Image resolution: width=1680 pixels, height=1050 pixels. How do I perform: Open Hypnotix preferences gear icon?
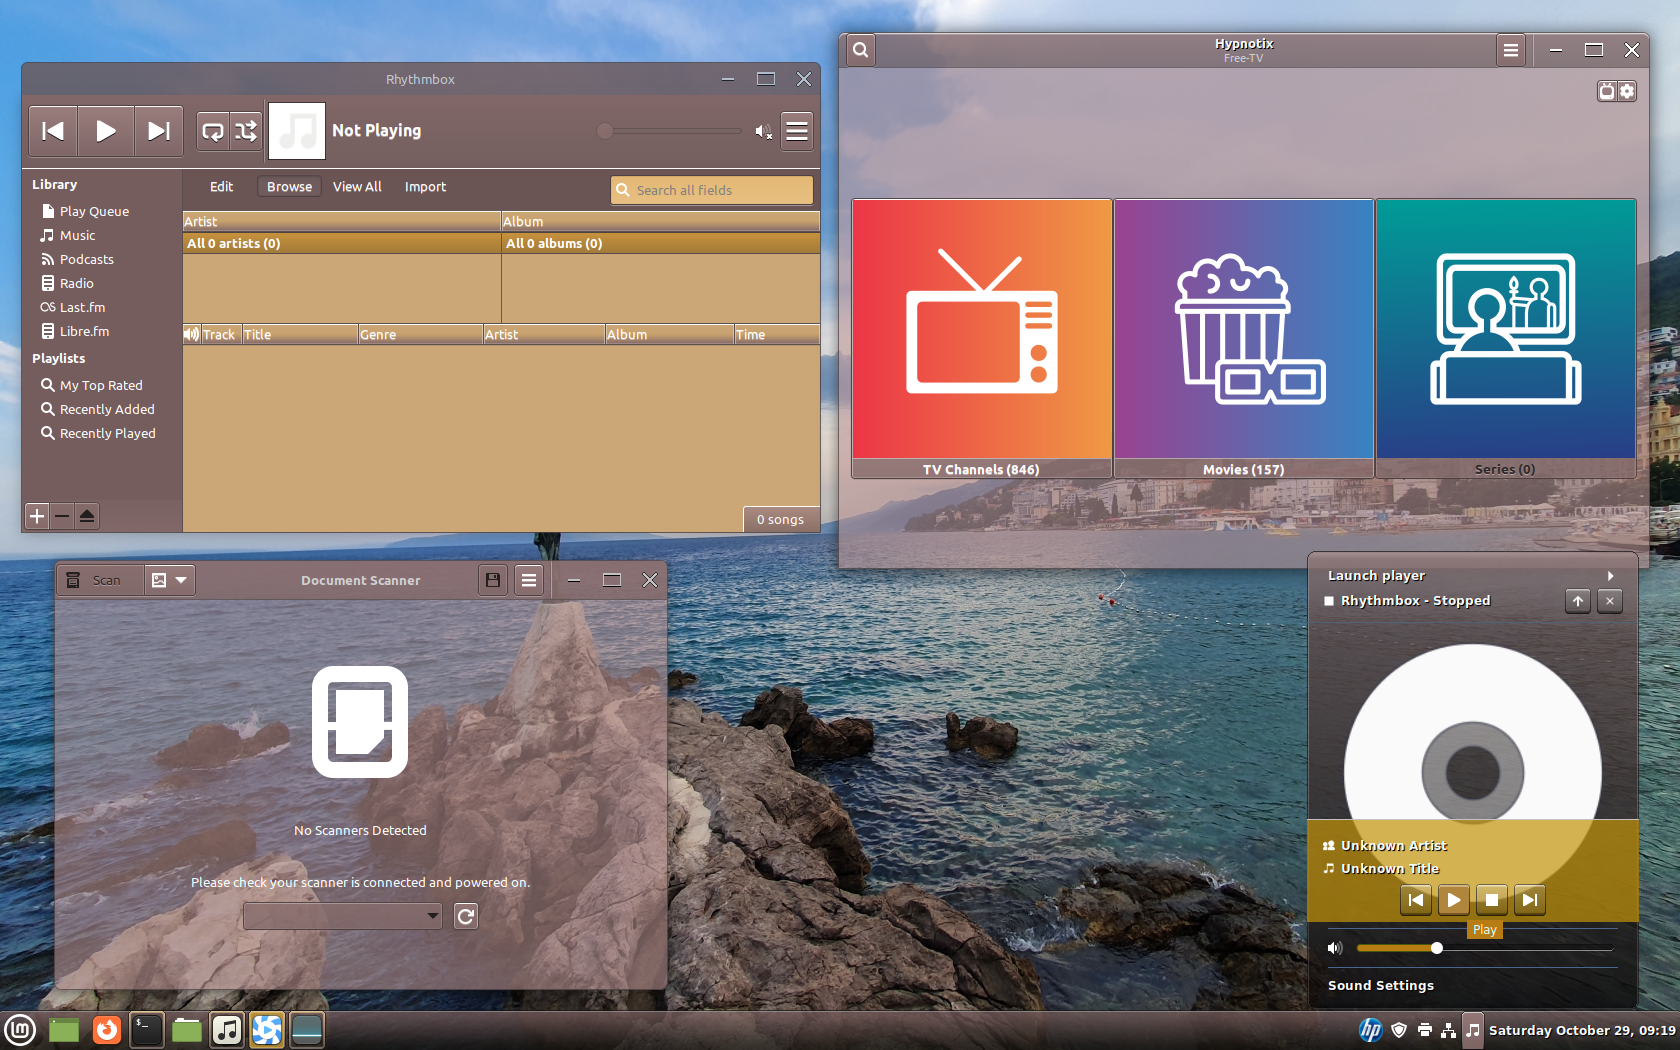pyautogui.click(x=1627, y=91)
